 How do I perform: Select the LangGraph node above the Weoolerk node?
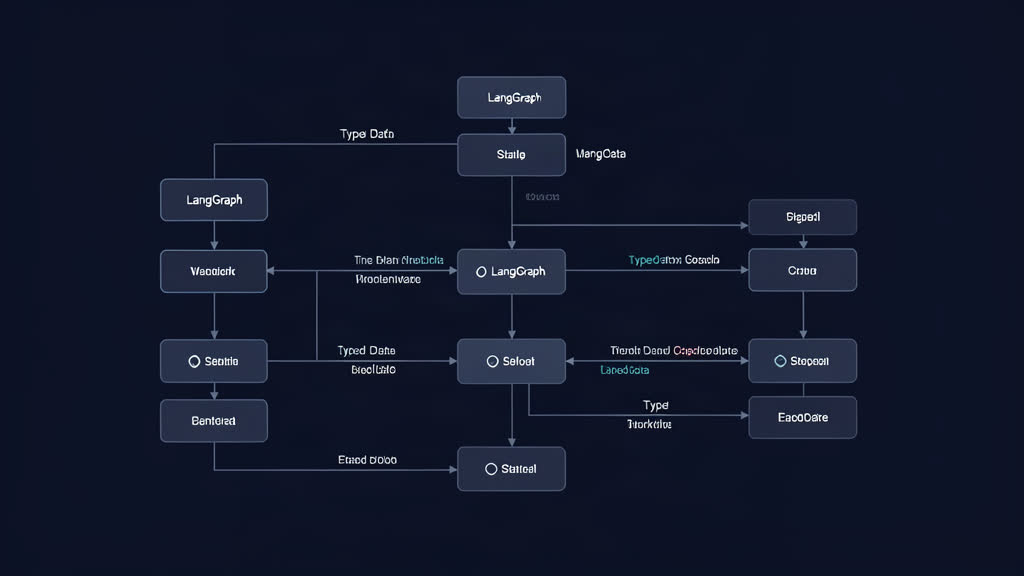(x=214, y=200)
